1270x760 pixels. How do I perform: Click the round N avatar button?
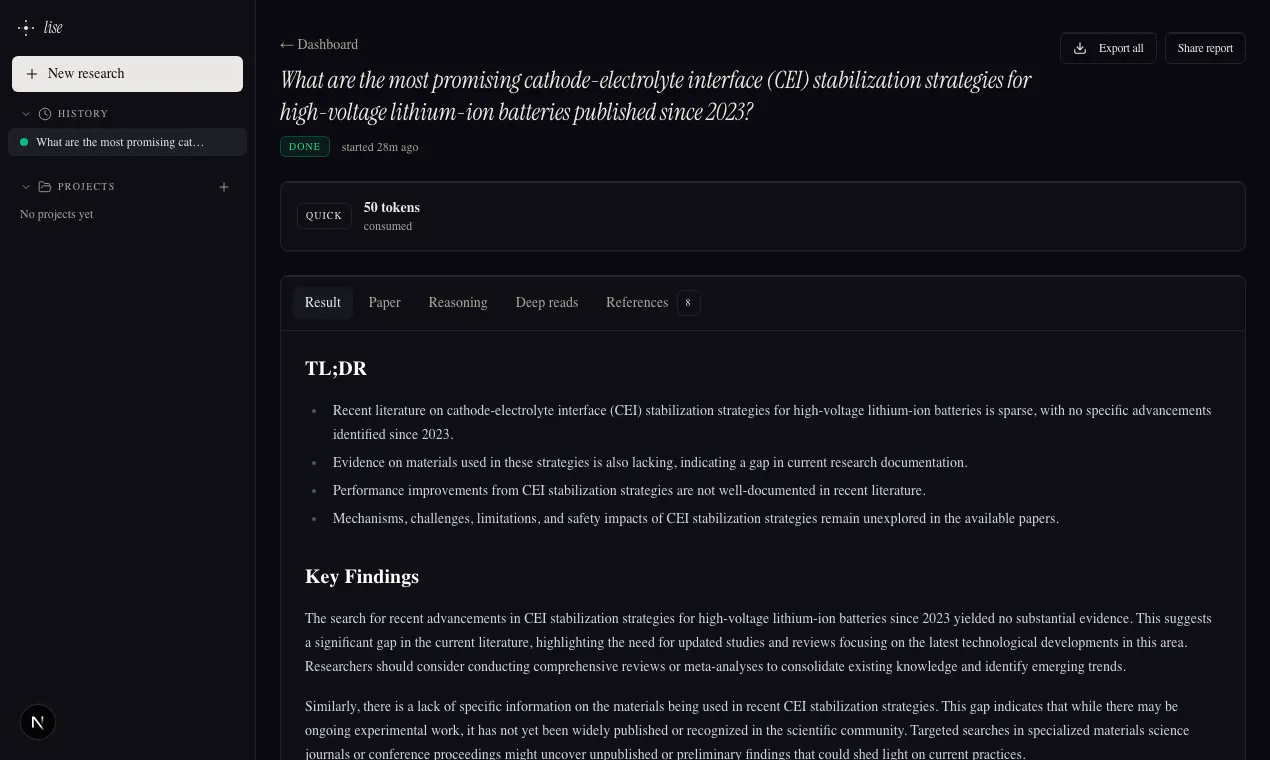pyautogui.click(x=38, y=722)
